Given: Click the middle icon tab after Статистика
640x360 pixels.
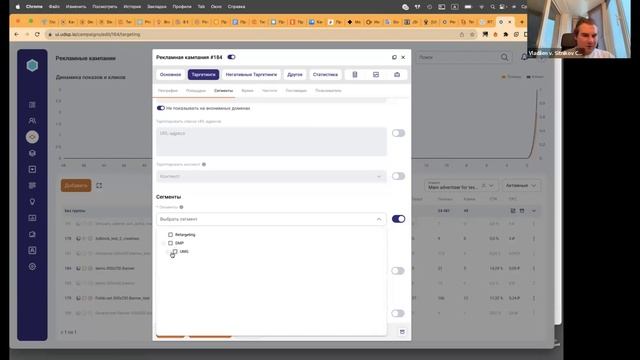Looking at the screenshot, I should coord(376,75).
